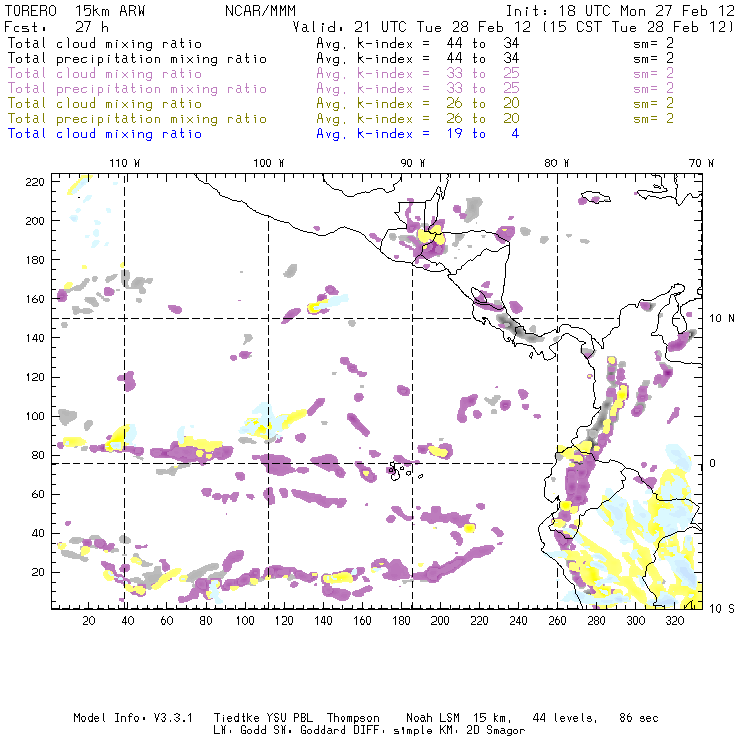
Task: Select the 'Init: 18 UTC Mon 27 Feb 12' text
Action: pos(620,11)
